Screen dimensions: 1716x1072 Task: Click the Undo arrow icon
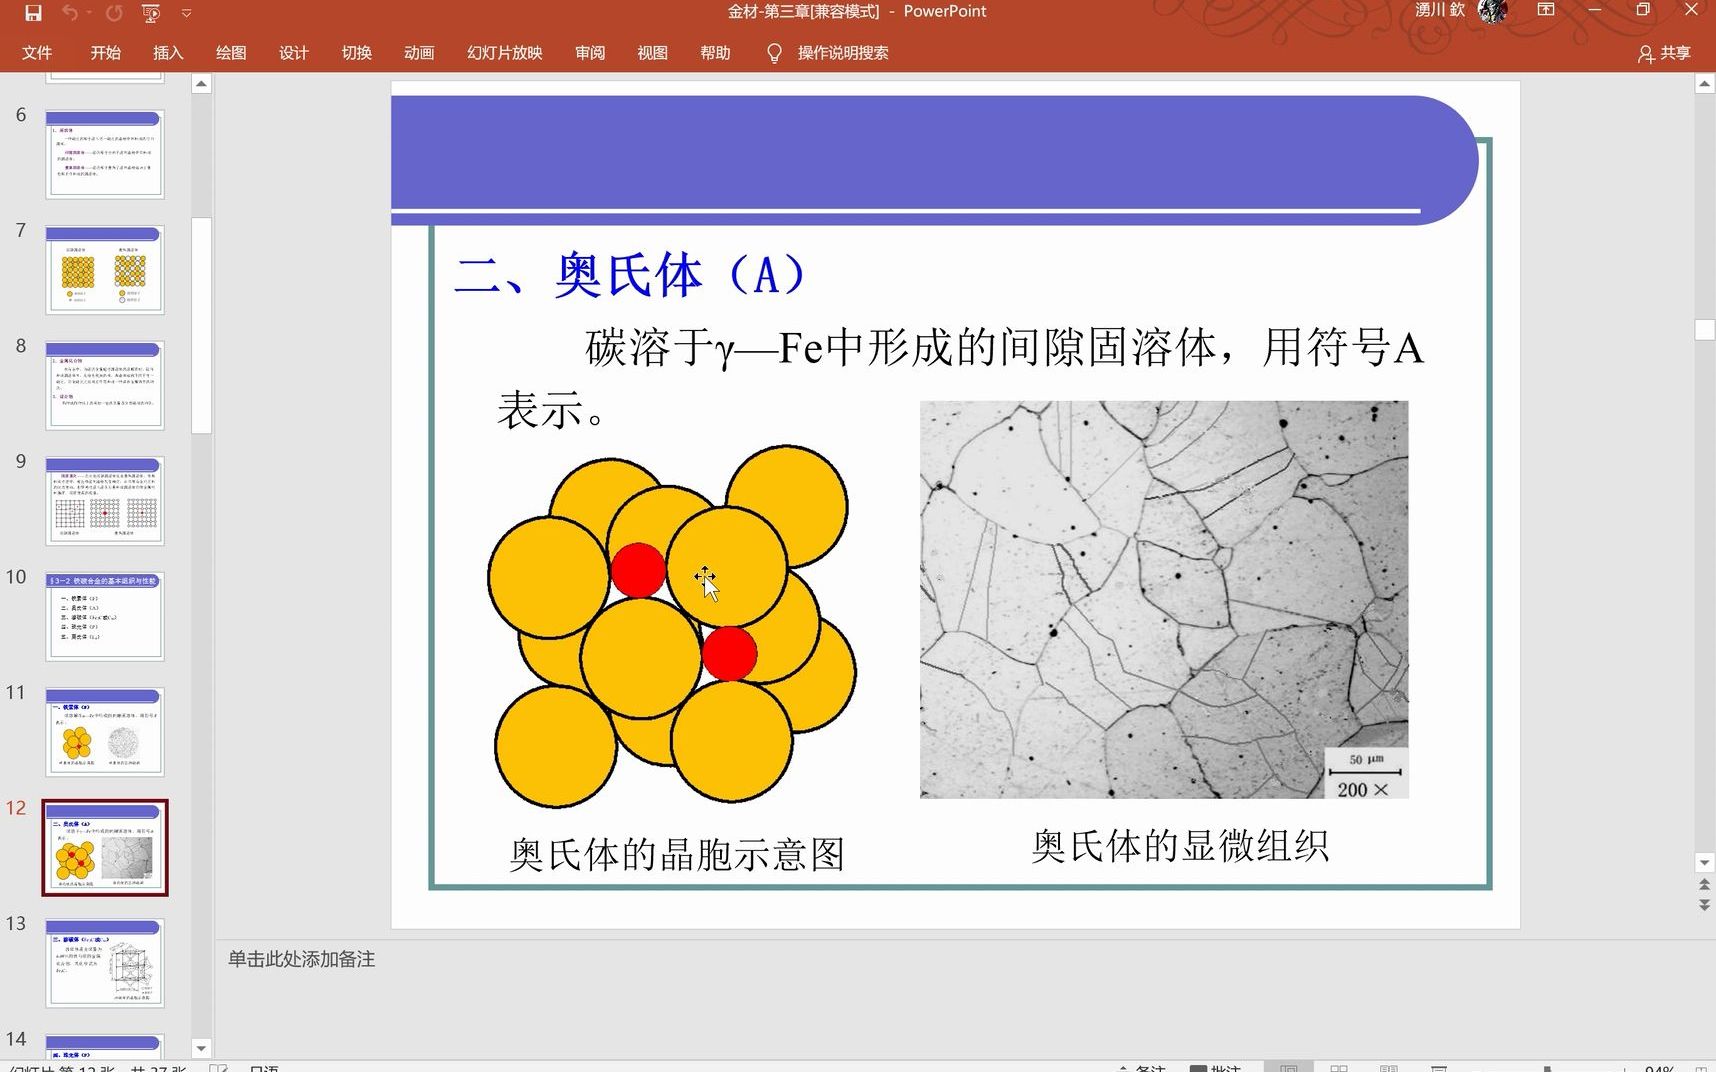[69, 13]
